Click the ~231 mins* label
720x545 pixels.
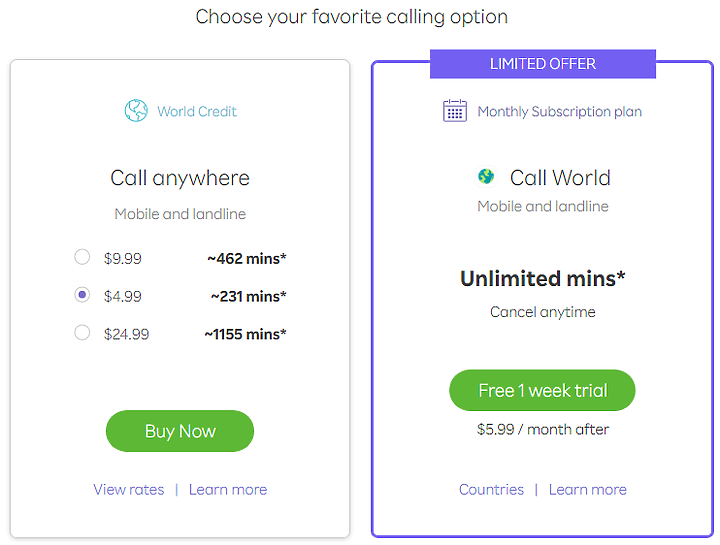(248, 296)
